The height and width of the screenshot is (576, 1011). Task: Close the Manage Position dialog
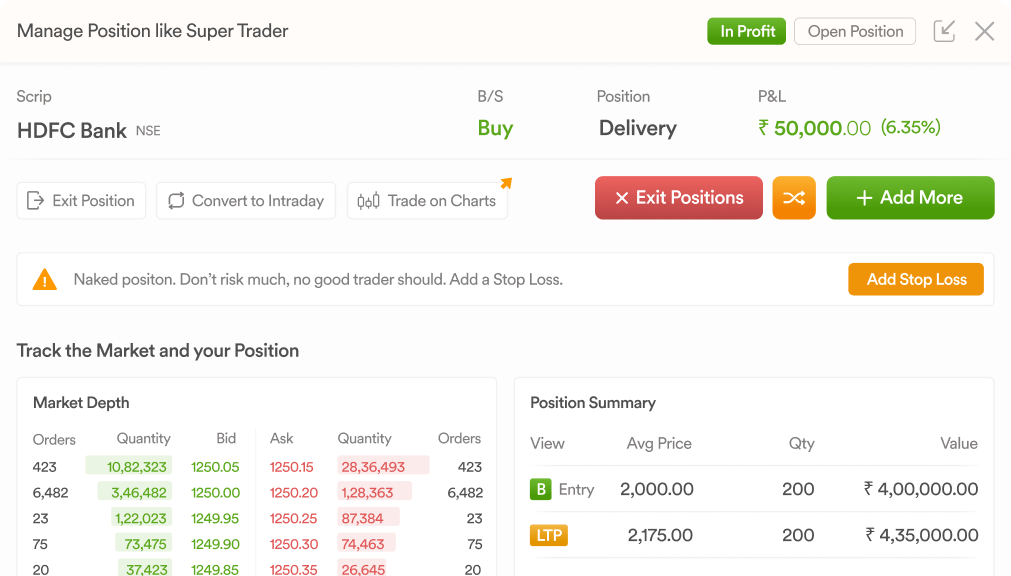[x=985, y=31]
